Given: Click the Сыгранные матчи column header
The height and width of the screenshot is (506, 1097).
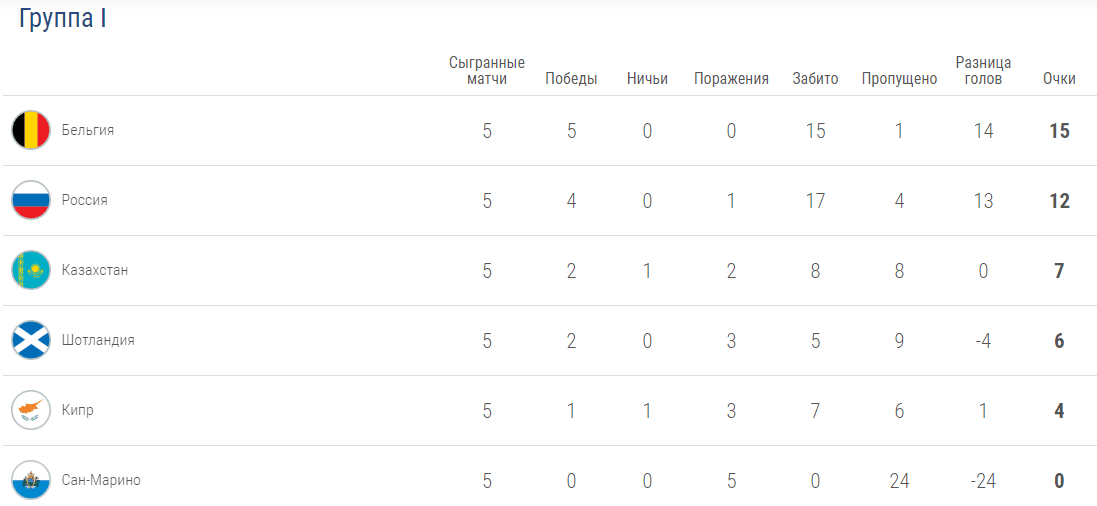Looking at the screenshot, I should click(x=487, y=71).
